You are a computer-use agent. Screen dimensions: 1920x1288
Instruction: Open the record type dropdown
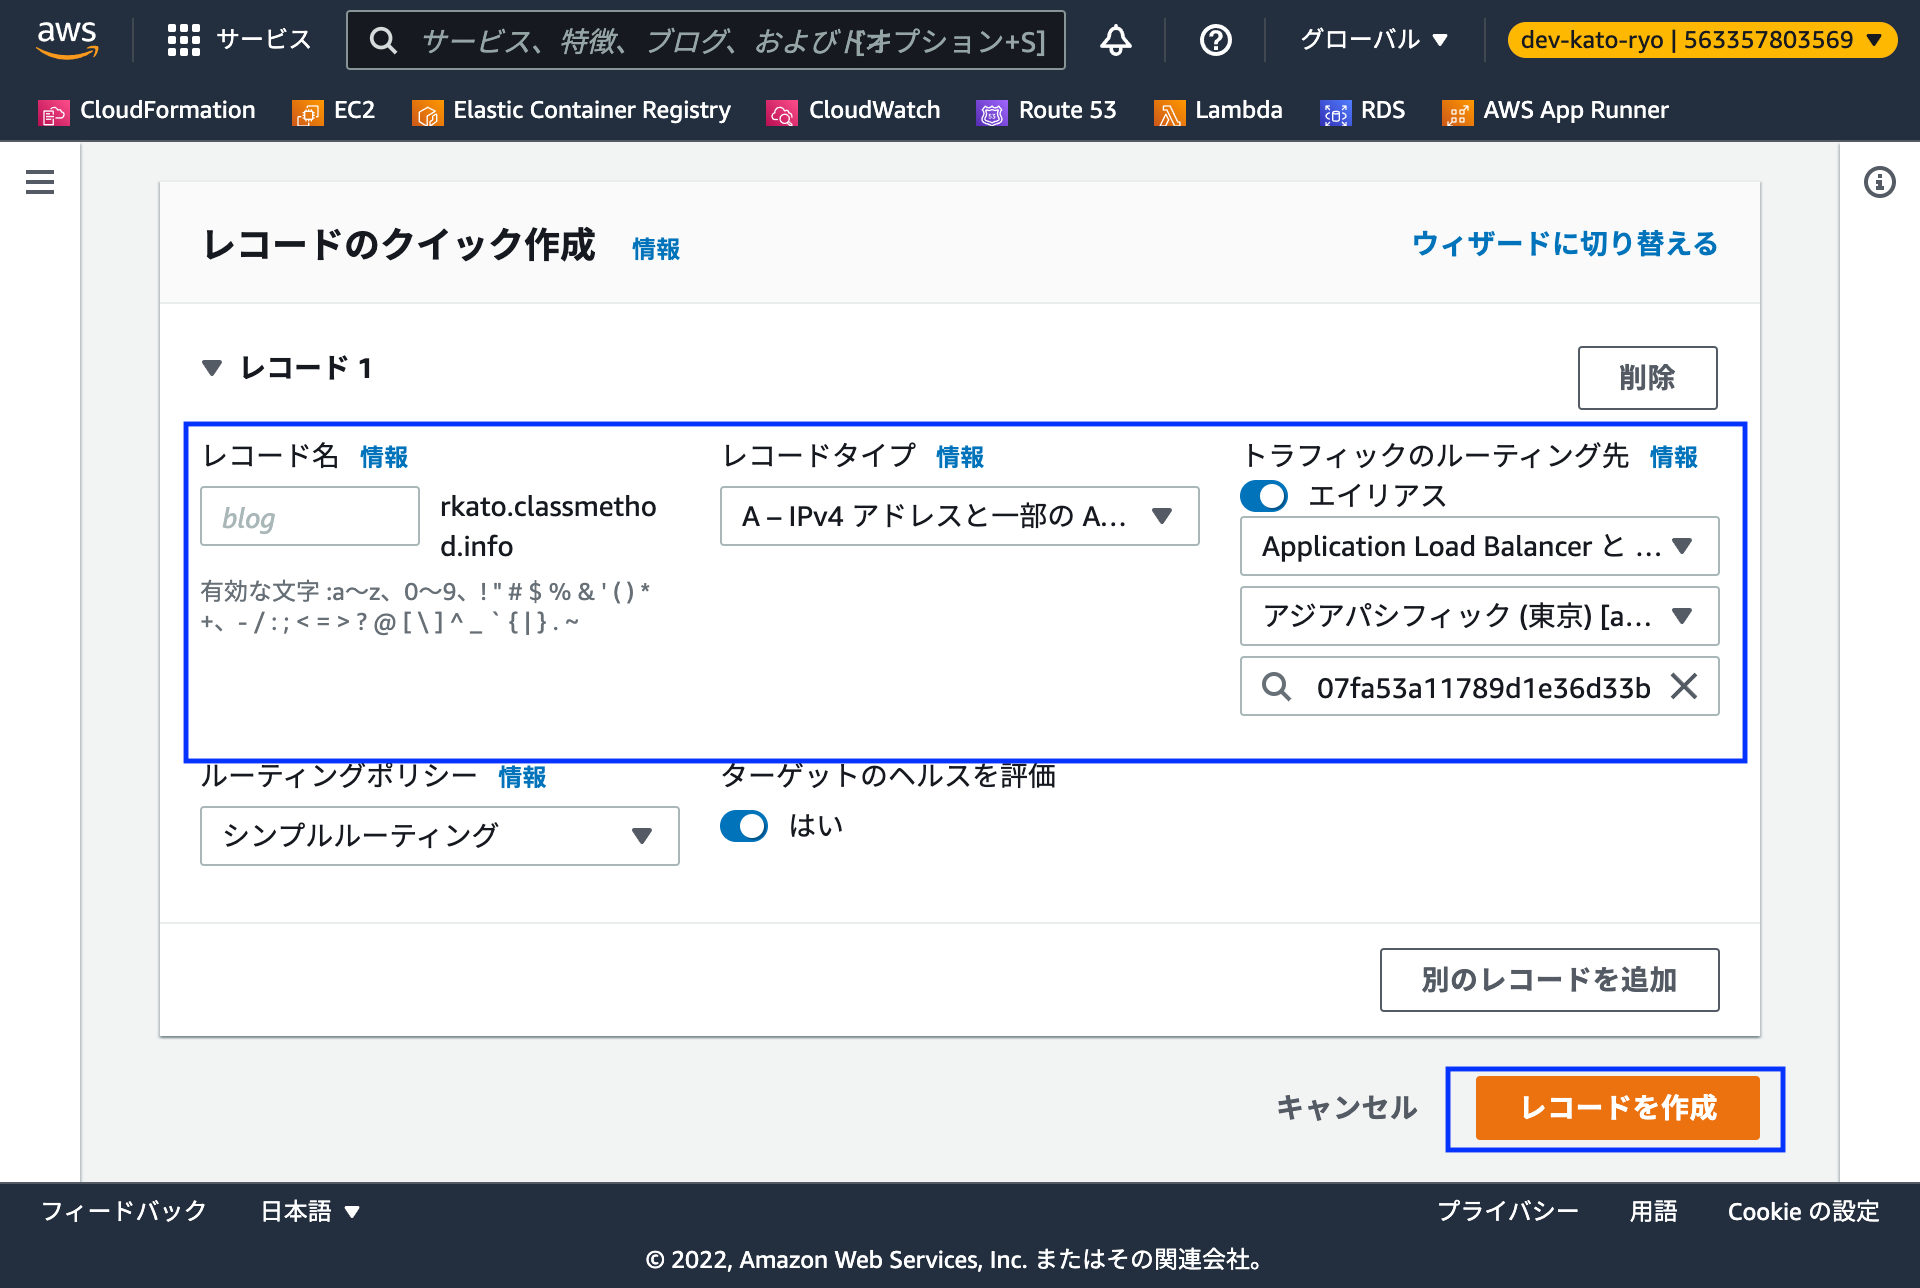coord(958,516)
